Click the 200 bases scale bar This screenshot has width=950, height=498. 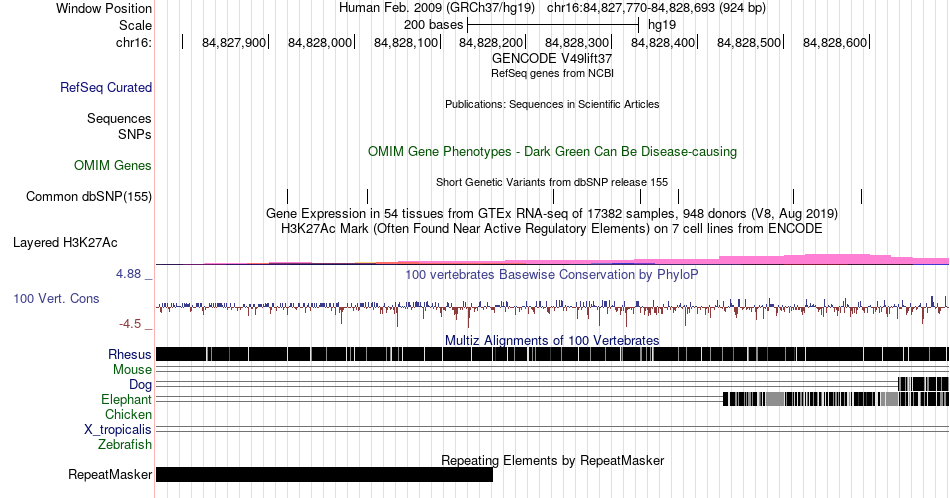[x=553, y=25]
